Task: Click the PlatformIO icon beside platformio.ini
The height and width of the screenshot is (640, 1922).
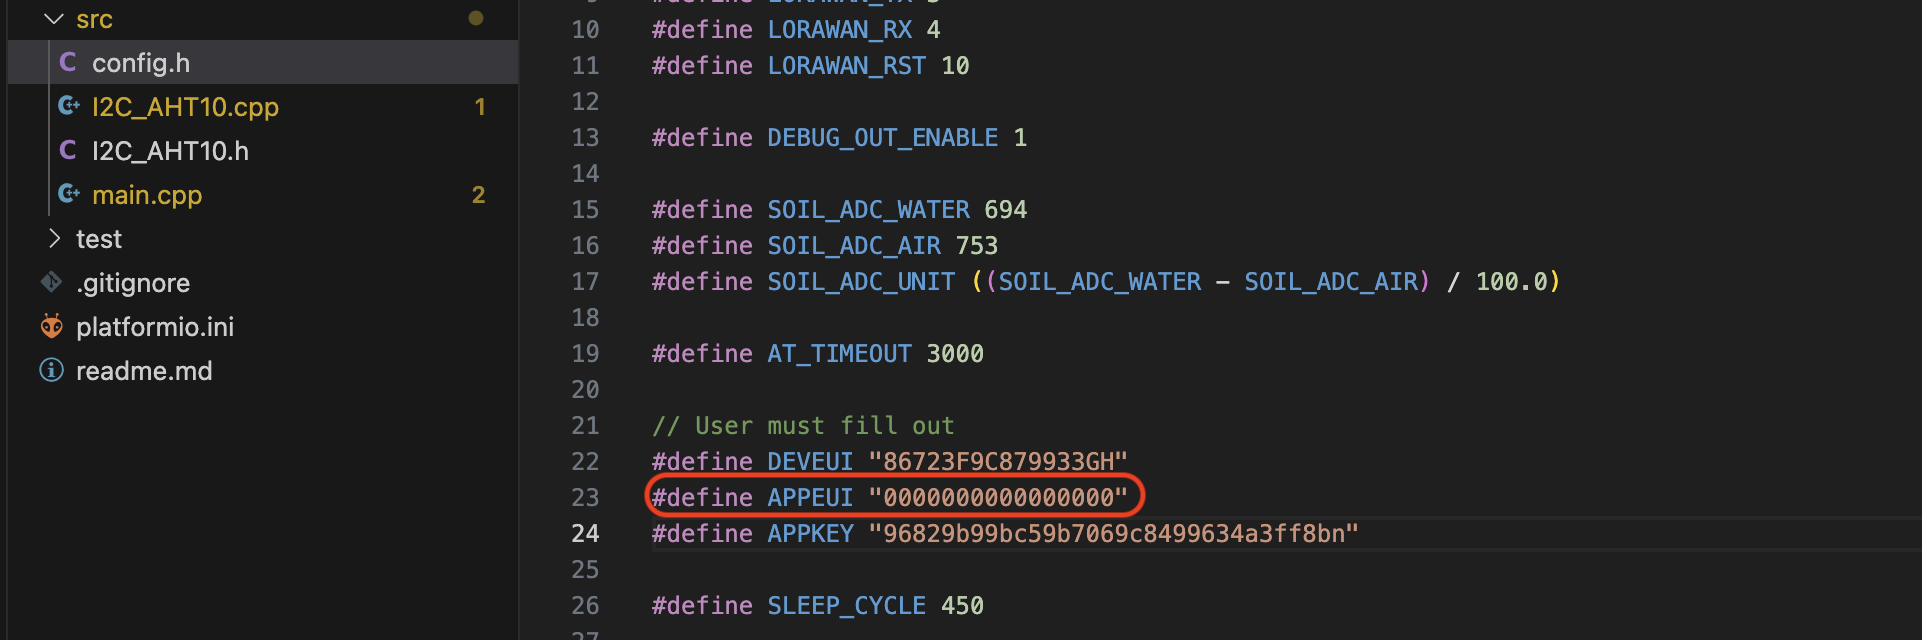Action: (x=51, y=327)
